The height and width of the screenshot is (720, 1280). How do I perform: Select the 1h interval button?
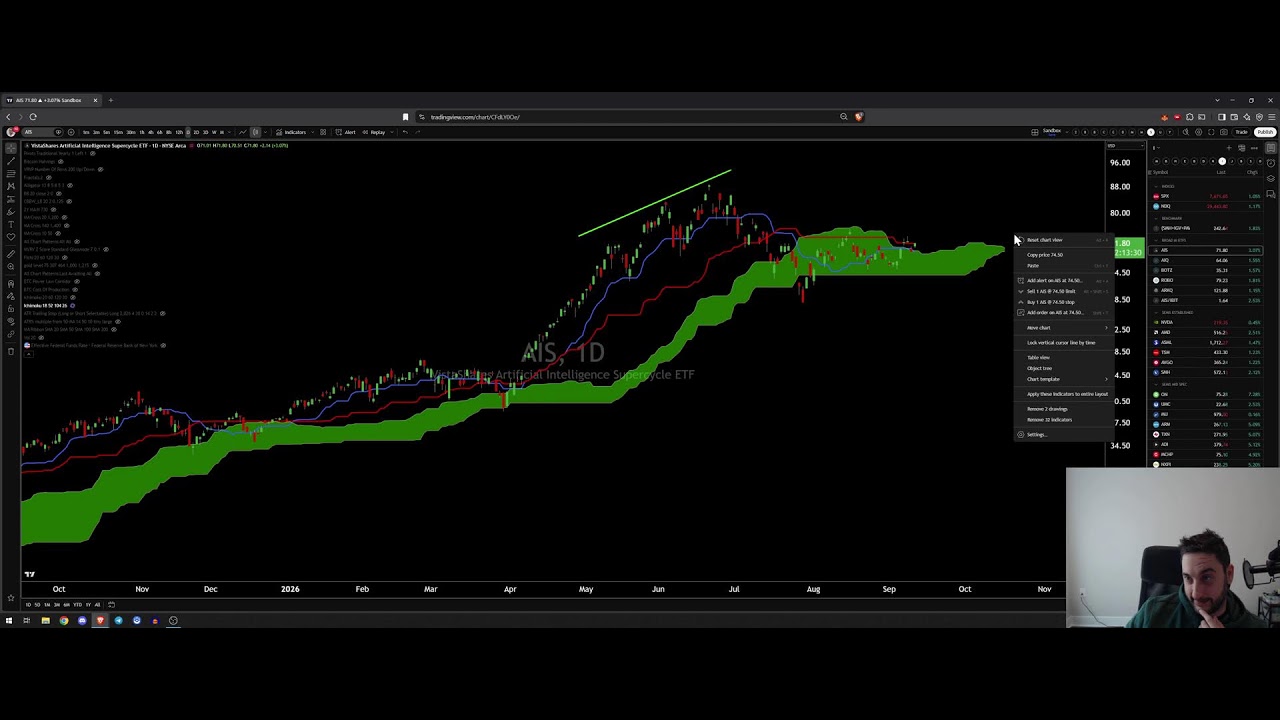pyautogui.click(x=142, y=132)
